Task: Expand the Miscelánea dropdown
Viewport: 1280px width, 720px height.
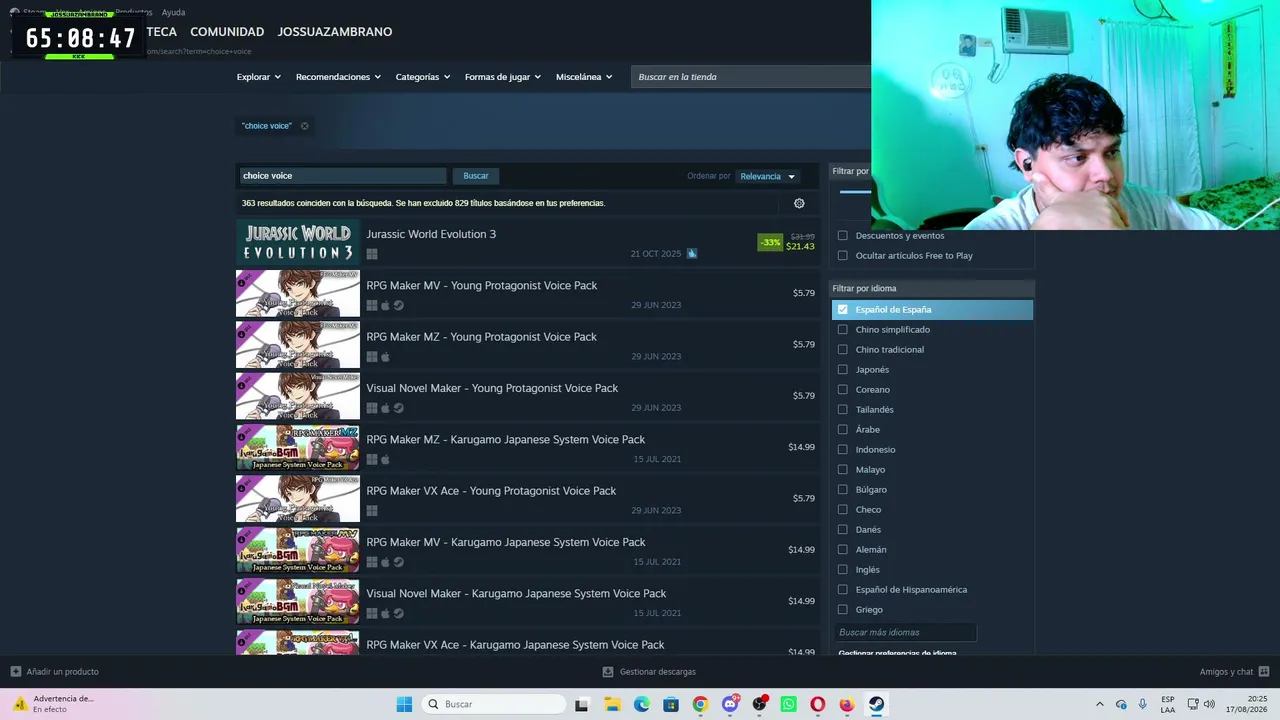Action: [x=584, y=77]
